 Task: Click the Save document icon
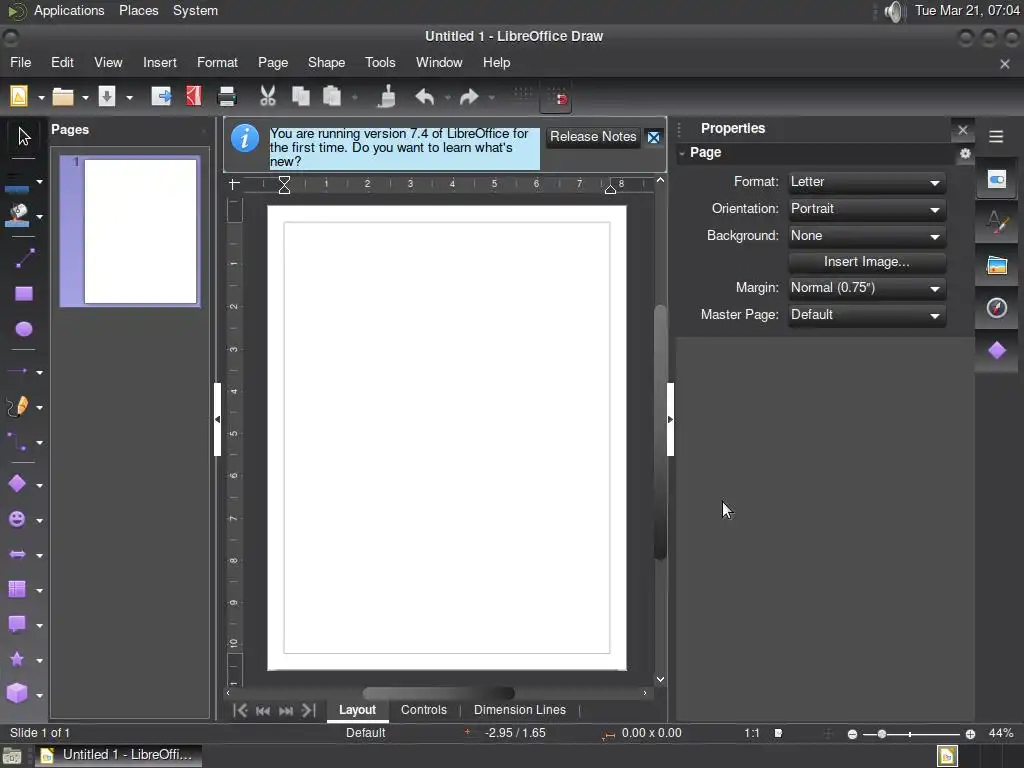[107, 97]
